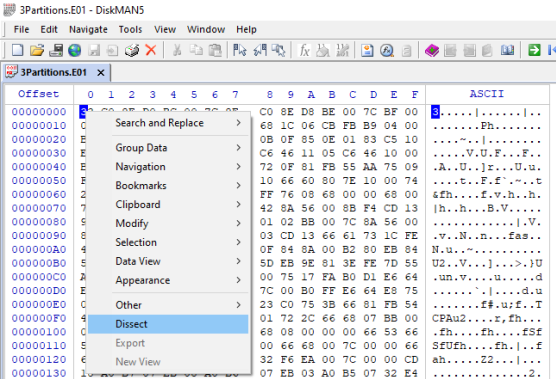The height and width of the screenshot is (380, 557).
Task: Click the highlighted '3' in the ASCII column
Action: click(435, 112)
